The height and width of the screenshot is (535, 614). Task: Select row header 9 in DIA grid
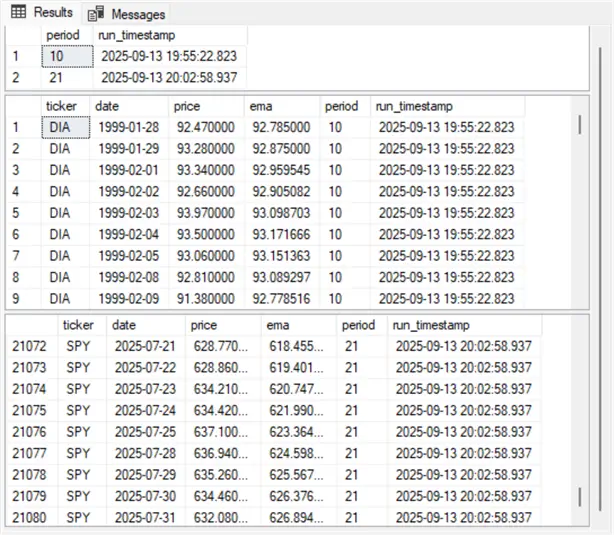tap(23, 299)
